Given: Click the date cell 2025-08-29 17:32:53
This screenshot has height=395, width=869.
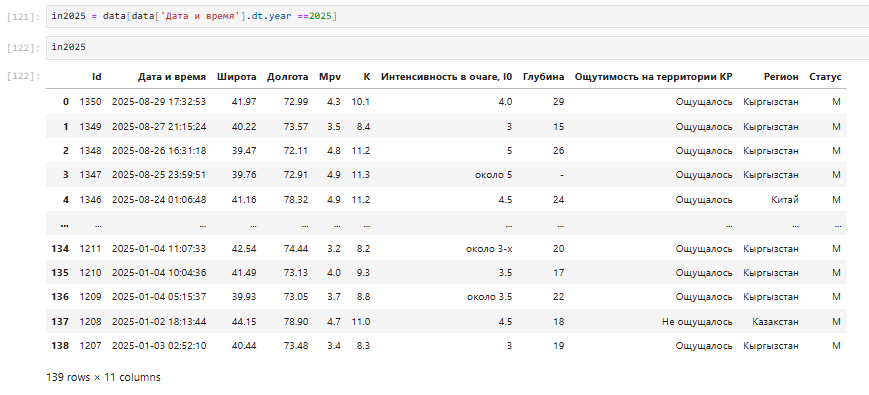Looking at the screenshot, I should tap(159, 102).
